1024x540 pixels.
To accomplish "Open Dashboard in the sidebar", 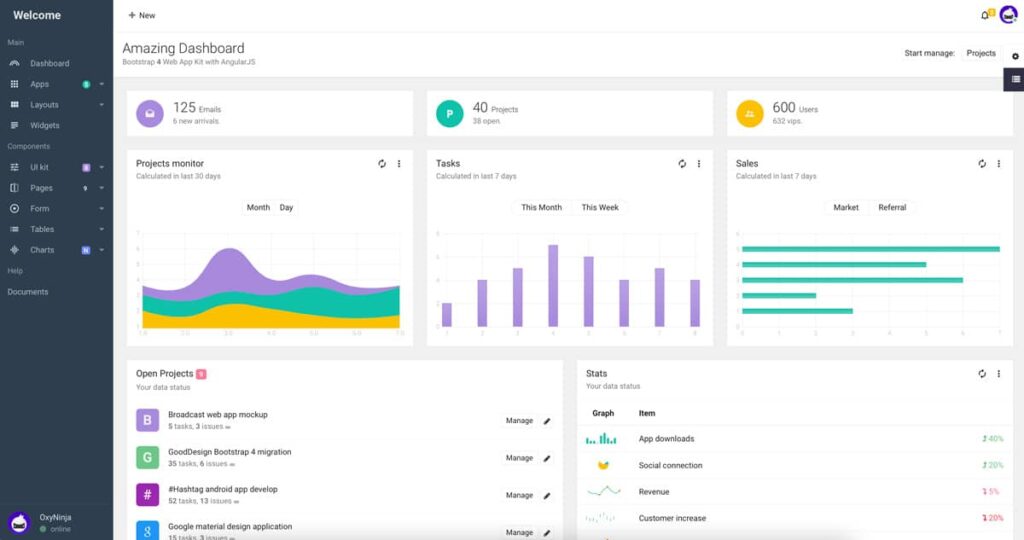I will (49, 63).
